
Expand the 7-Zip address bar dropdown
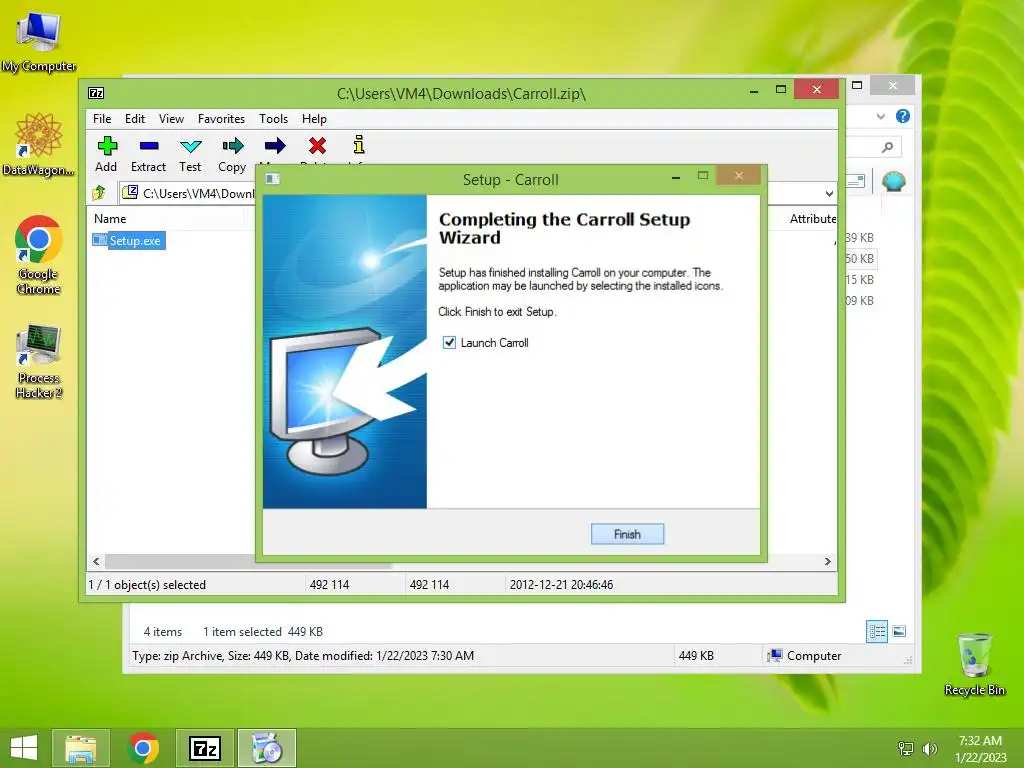coord(829,193)
